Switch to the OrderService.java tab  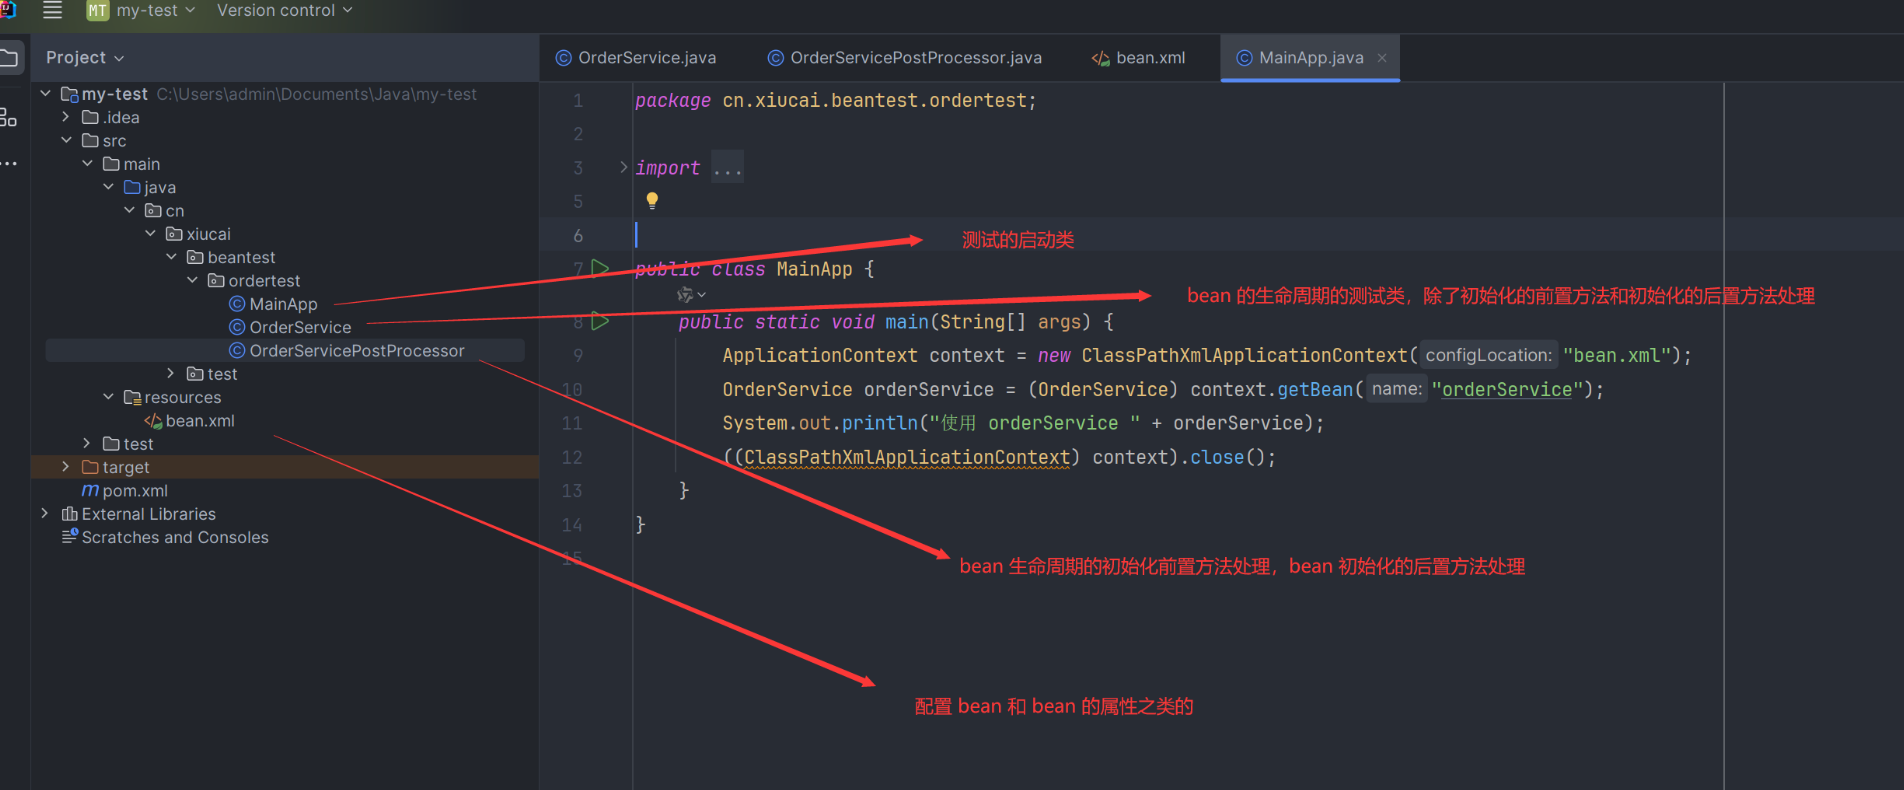coord(636,58)
